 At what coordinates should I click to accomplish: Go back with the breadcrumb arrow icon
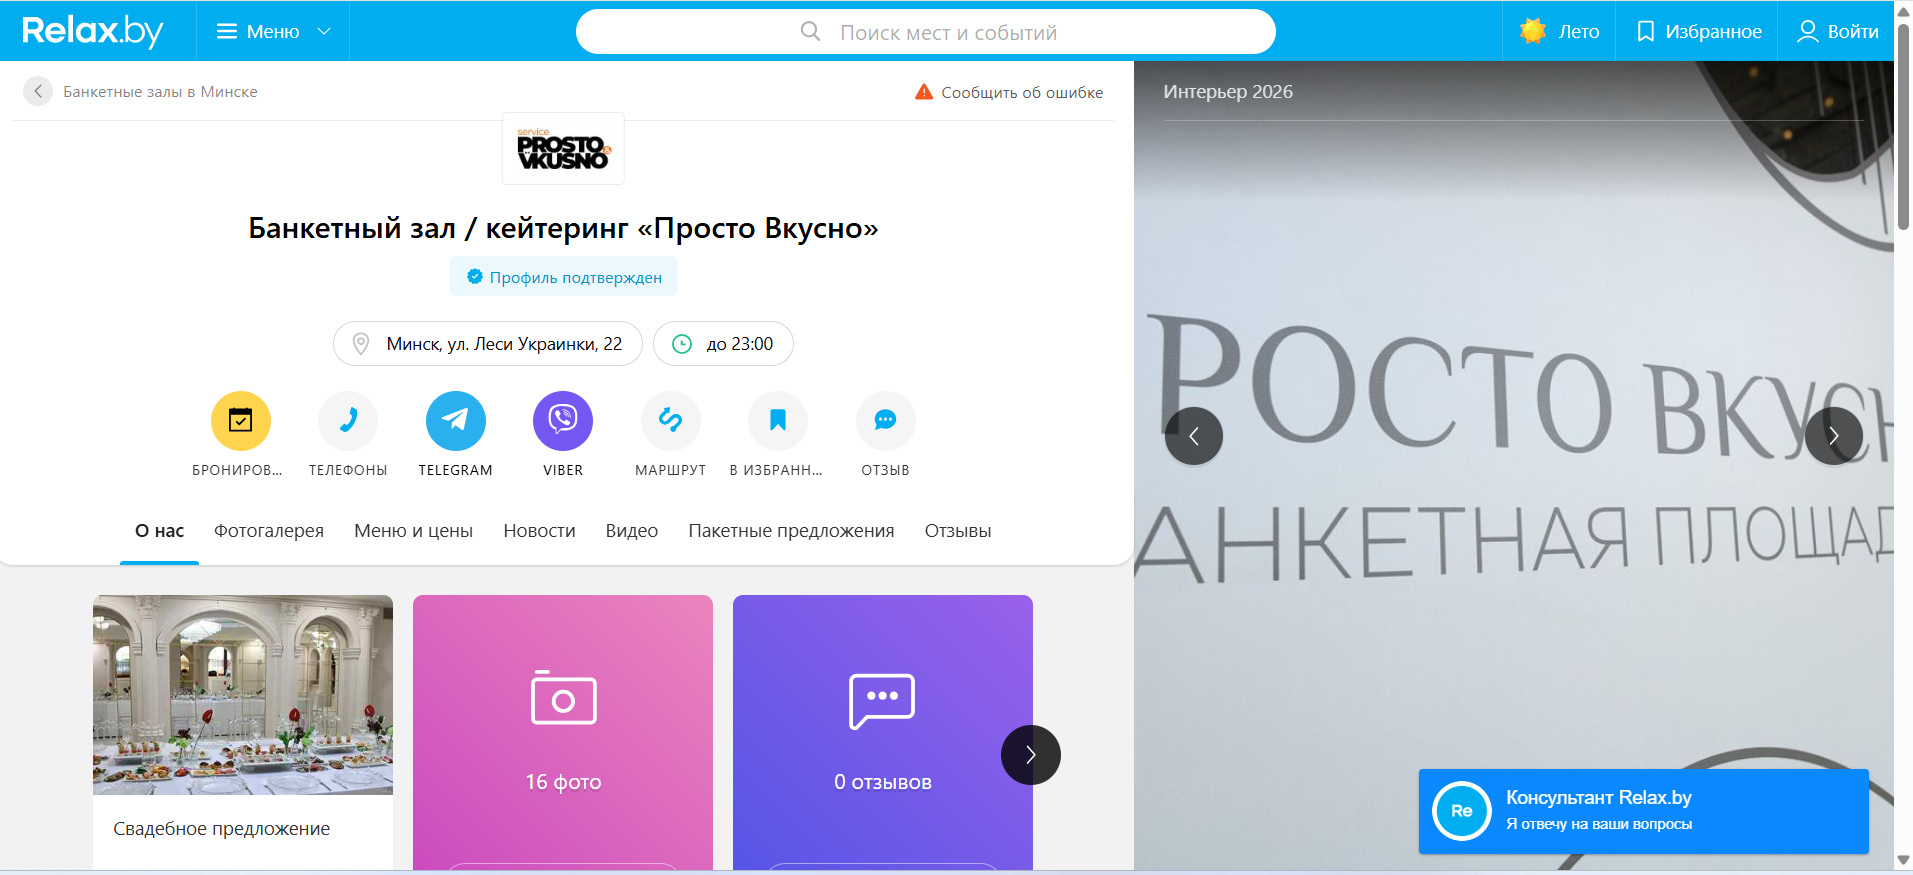[x=38, y=91]
